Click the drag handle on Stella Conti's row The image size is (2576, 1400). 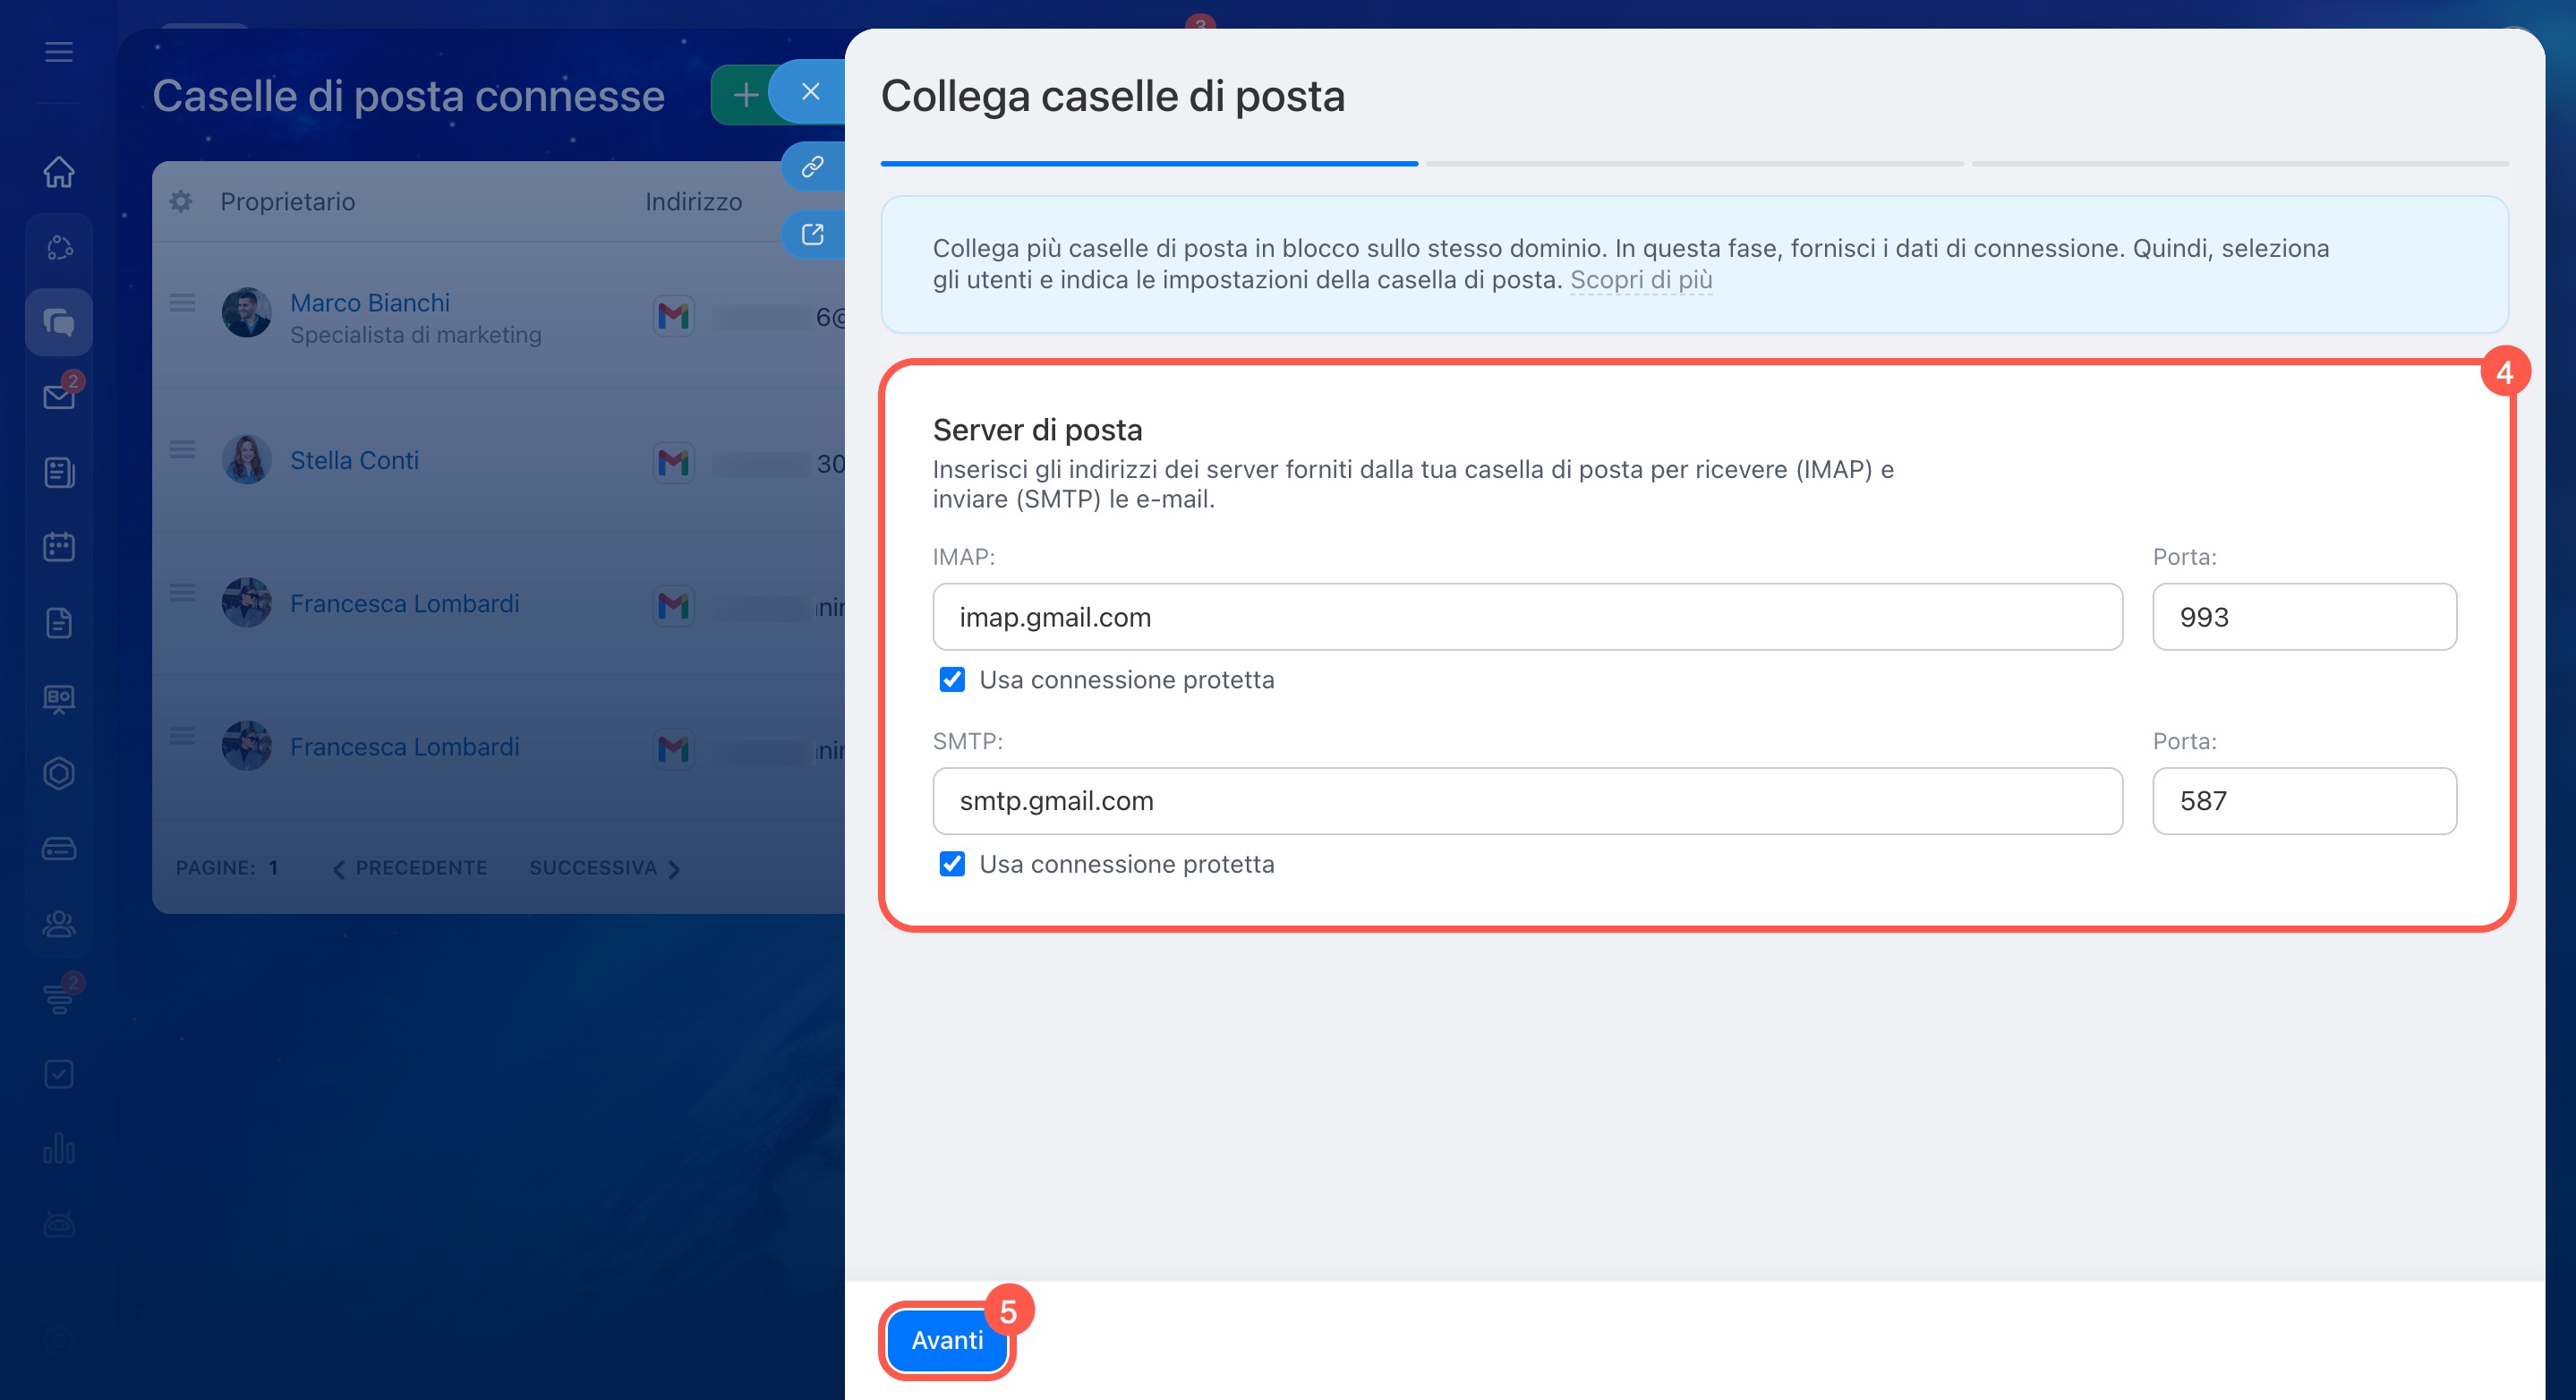pos(182,449)
